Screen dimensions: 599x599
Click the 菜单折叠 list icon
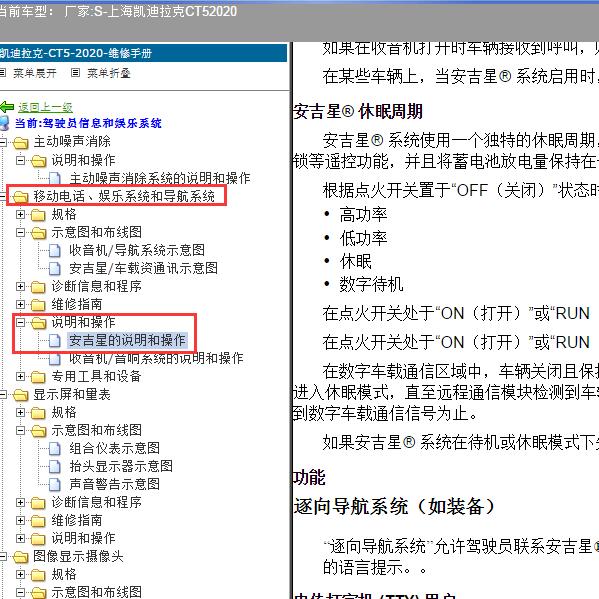pos(76,73)
